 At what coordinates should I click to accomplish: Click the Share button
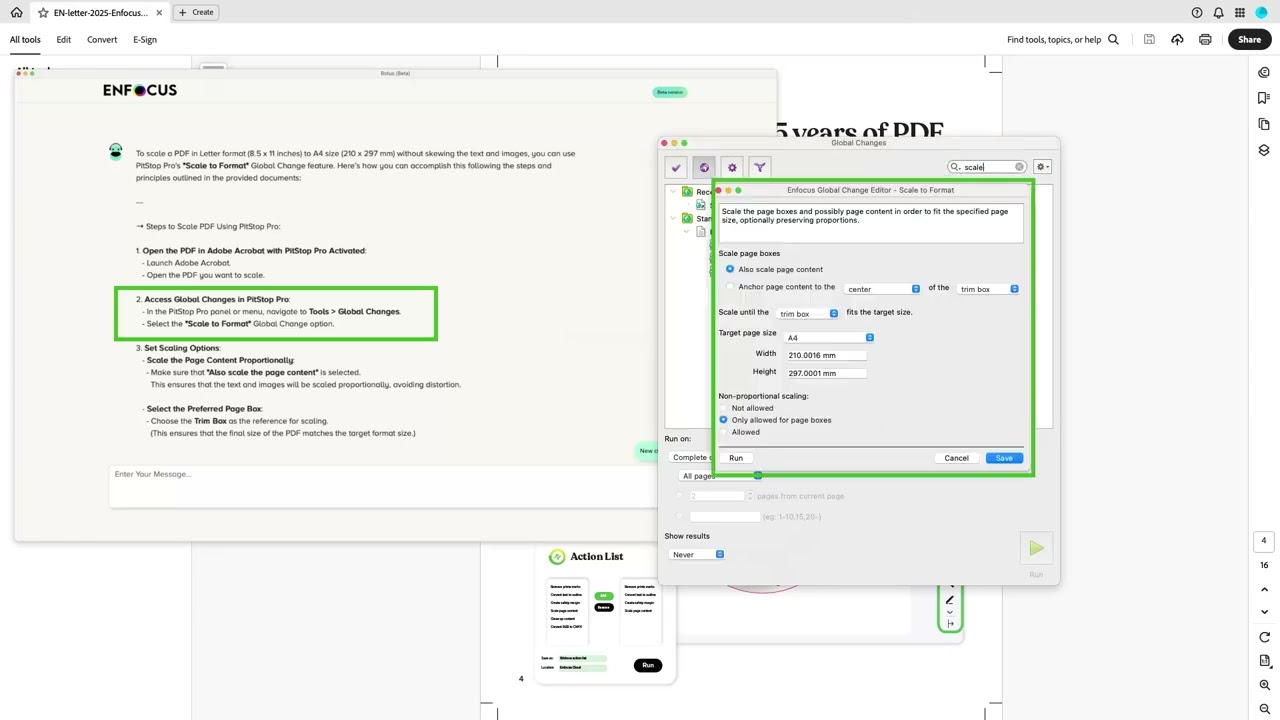pos(1250,40)
